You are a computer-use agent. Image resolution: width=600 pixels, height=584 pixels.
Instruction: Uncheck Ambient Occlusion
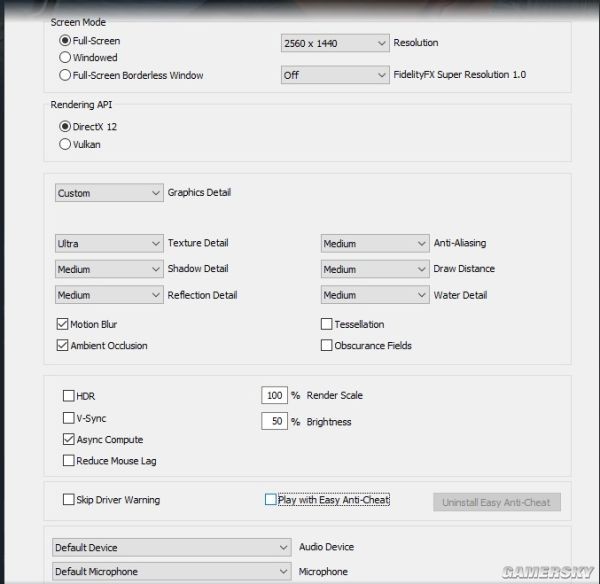62,345
